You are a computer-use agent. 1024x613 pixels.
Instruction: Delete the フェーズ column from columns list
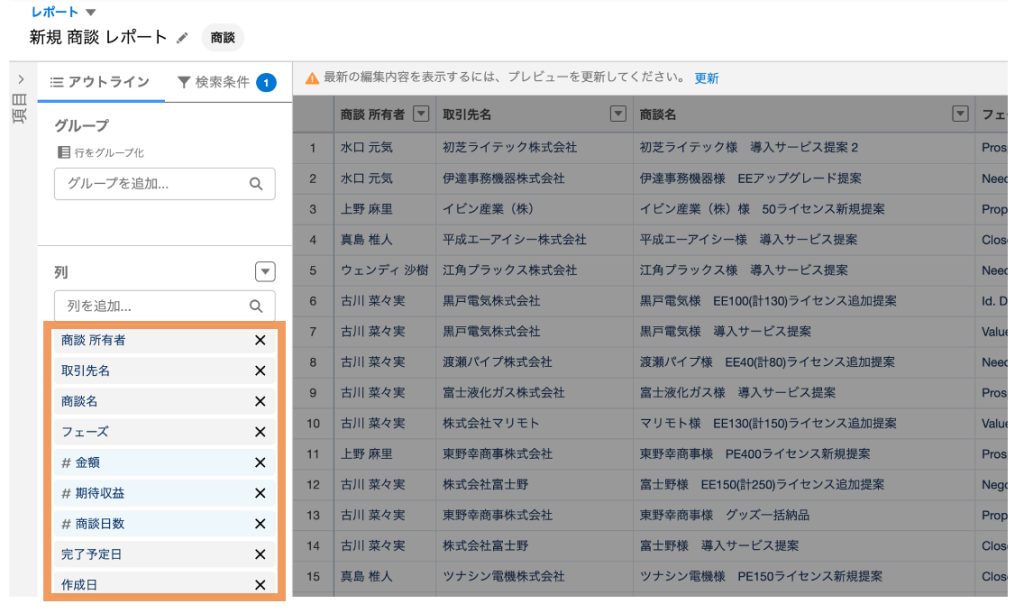(x=260, y=432)
